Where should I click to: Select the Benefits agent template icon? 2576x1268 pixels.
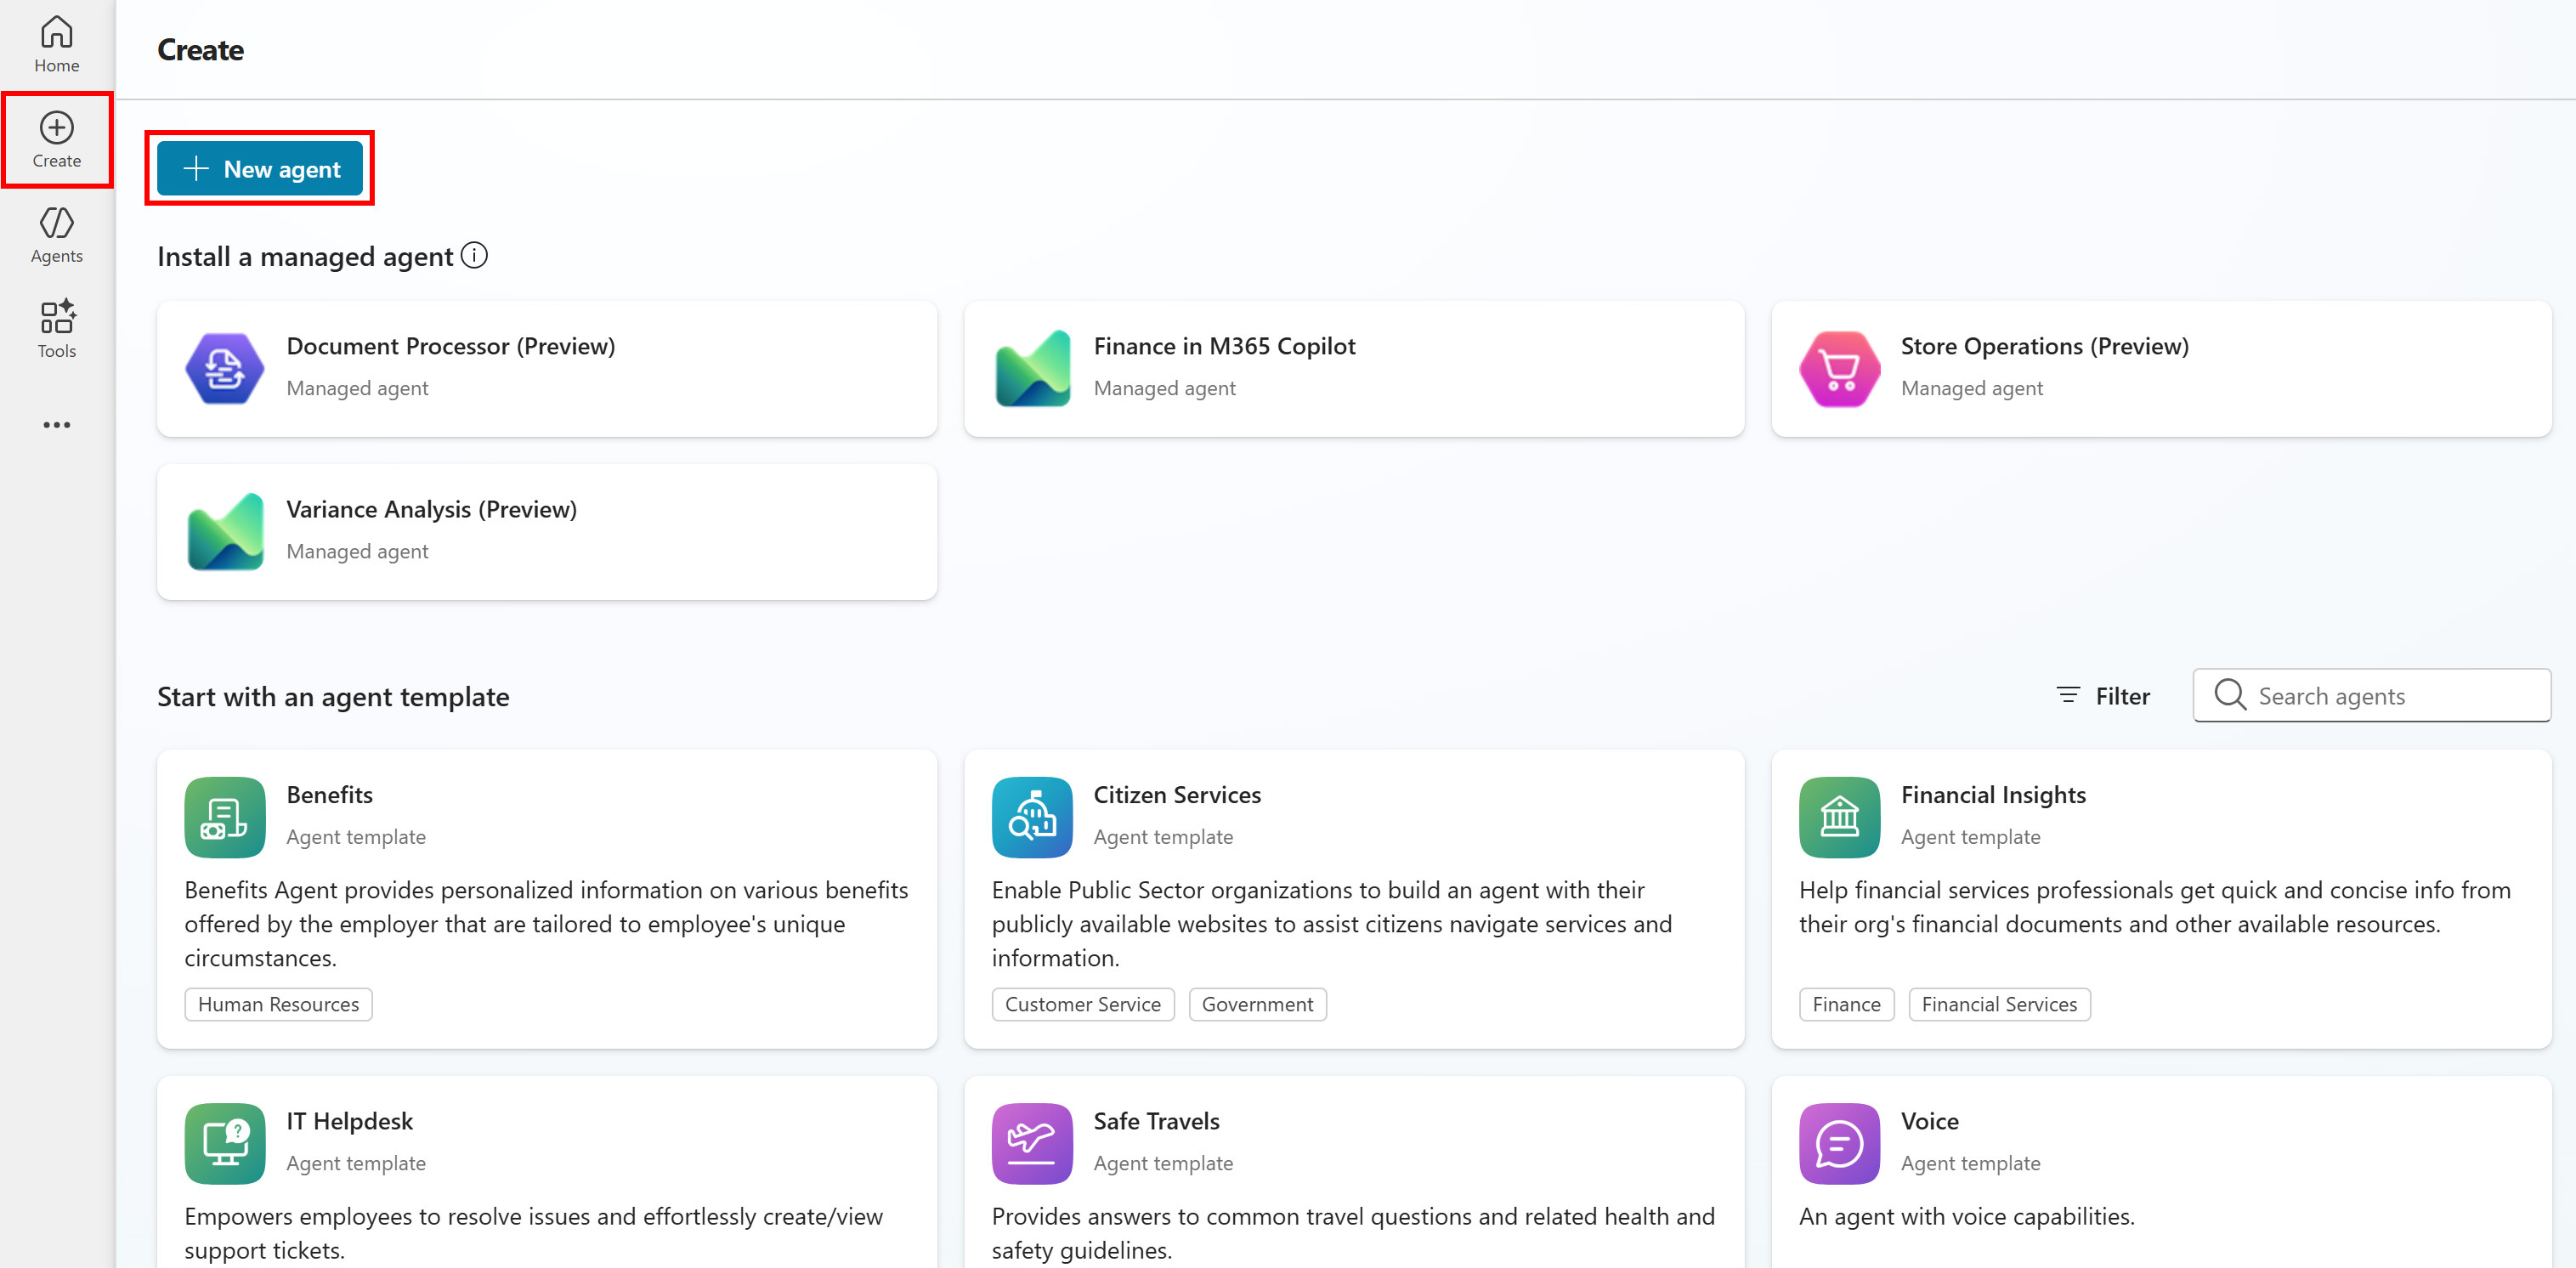224,817
